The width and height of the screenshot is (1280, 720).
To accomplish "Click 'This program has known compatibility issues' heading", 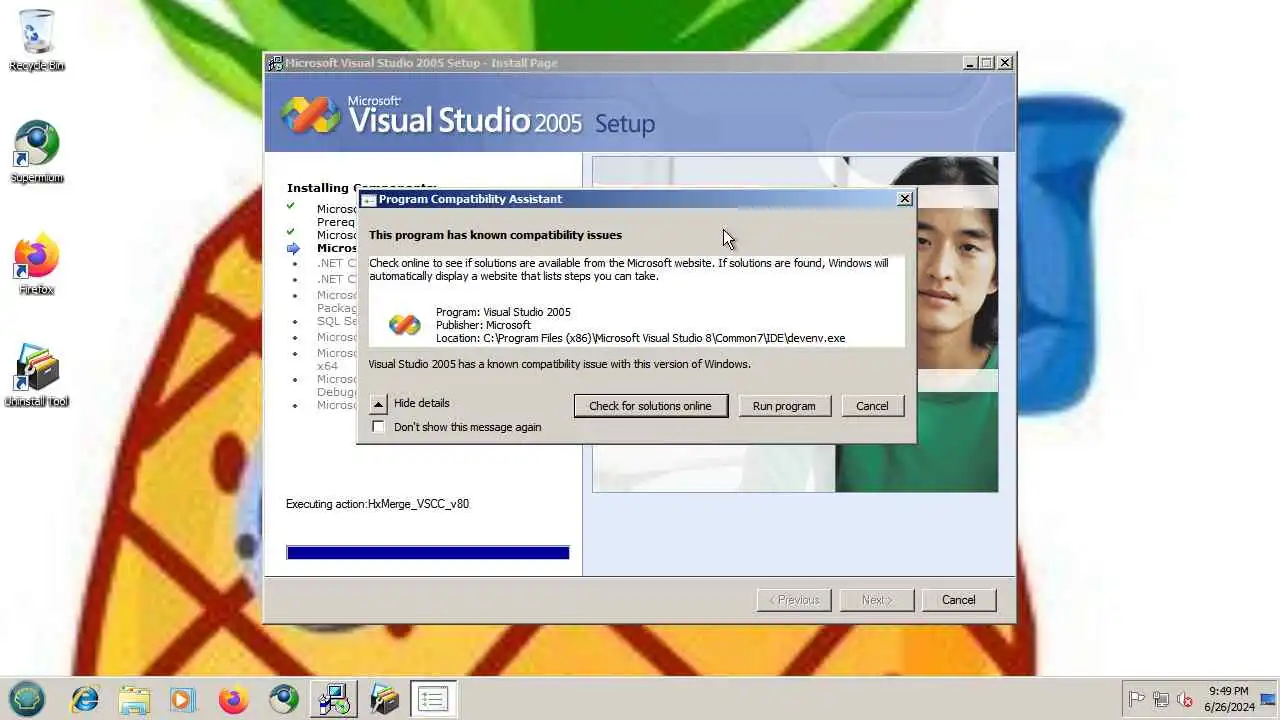I will coord(495,235).
